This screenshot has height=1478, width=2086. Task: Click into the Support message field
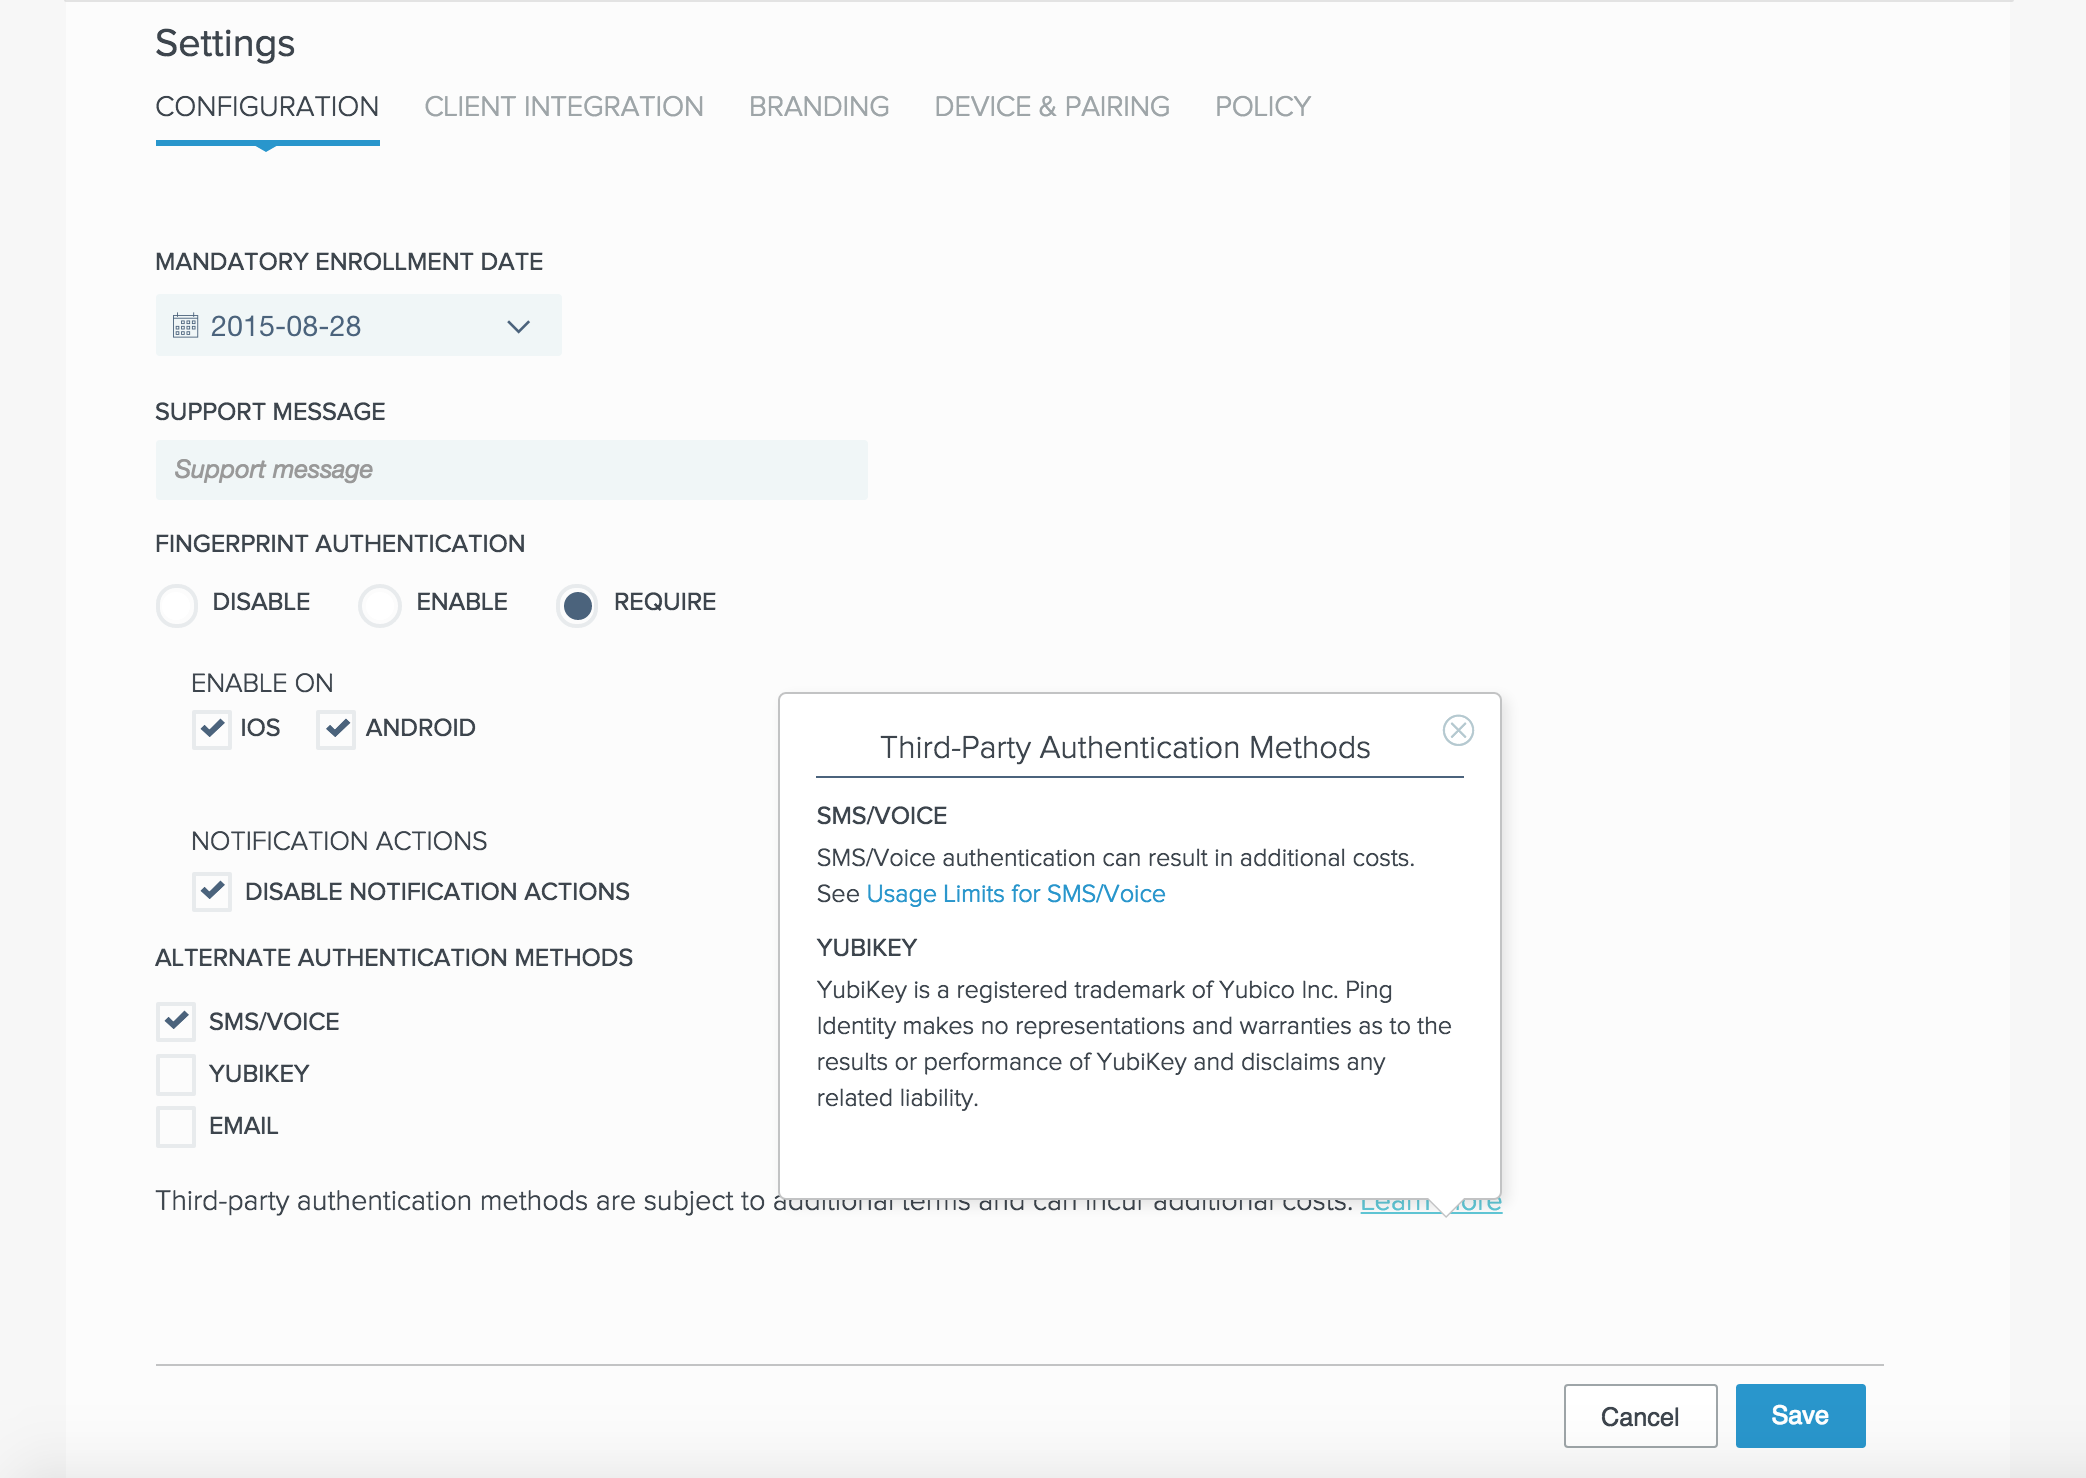pyautogui.click(x=511, y=470)
